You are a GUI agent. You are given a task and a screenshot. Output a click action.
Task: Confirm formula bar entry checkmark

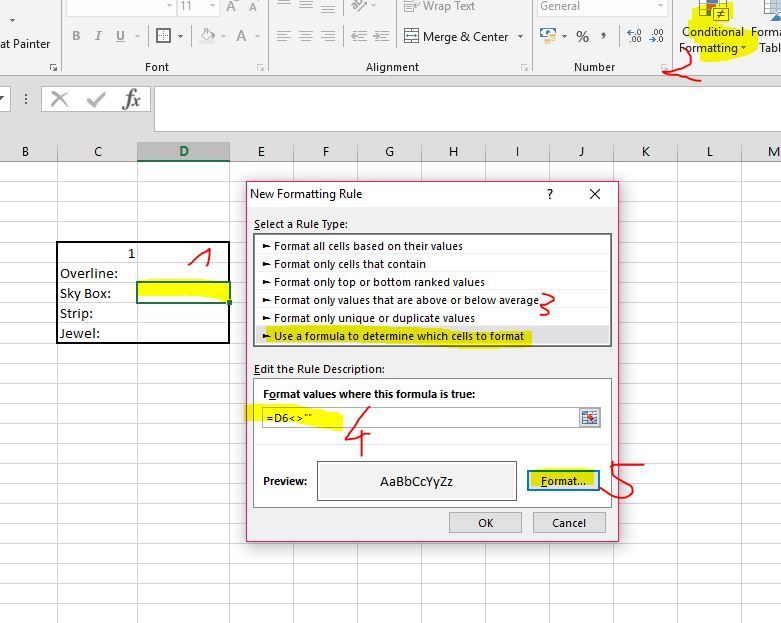pyautogui.click(x=95, y=99)
